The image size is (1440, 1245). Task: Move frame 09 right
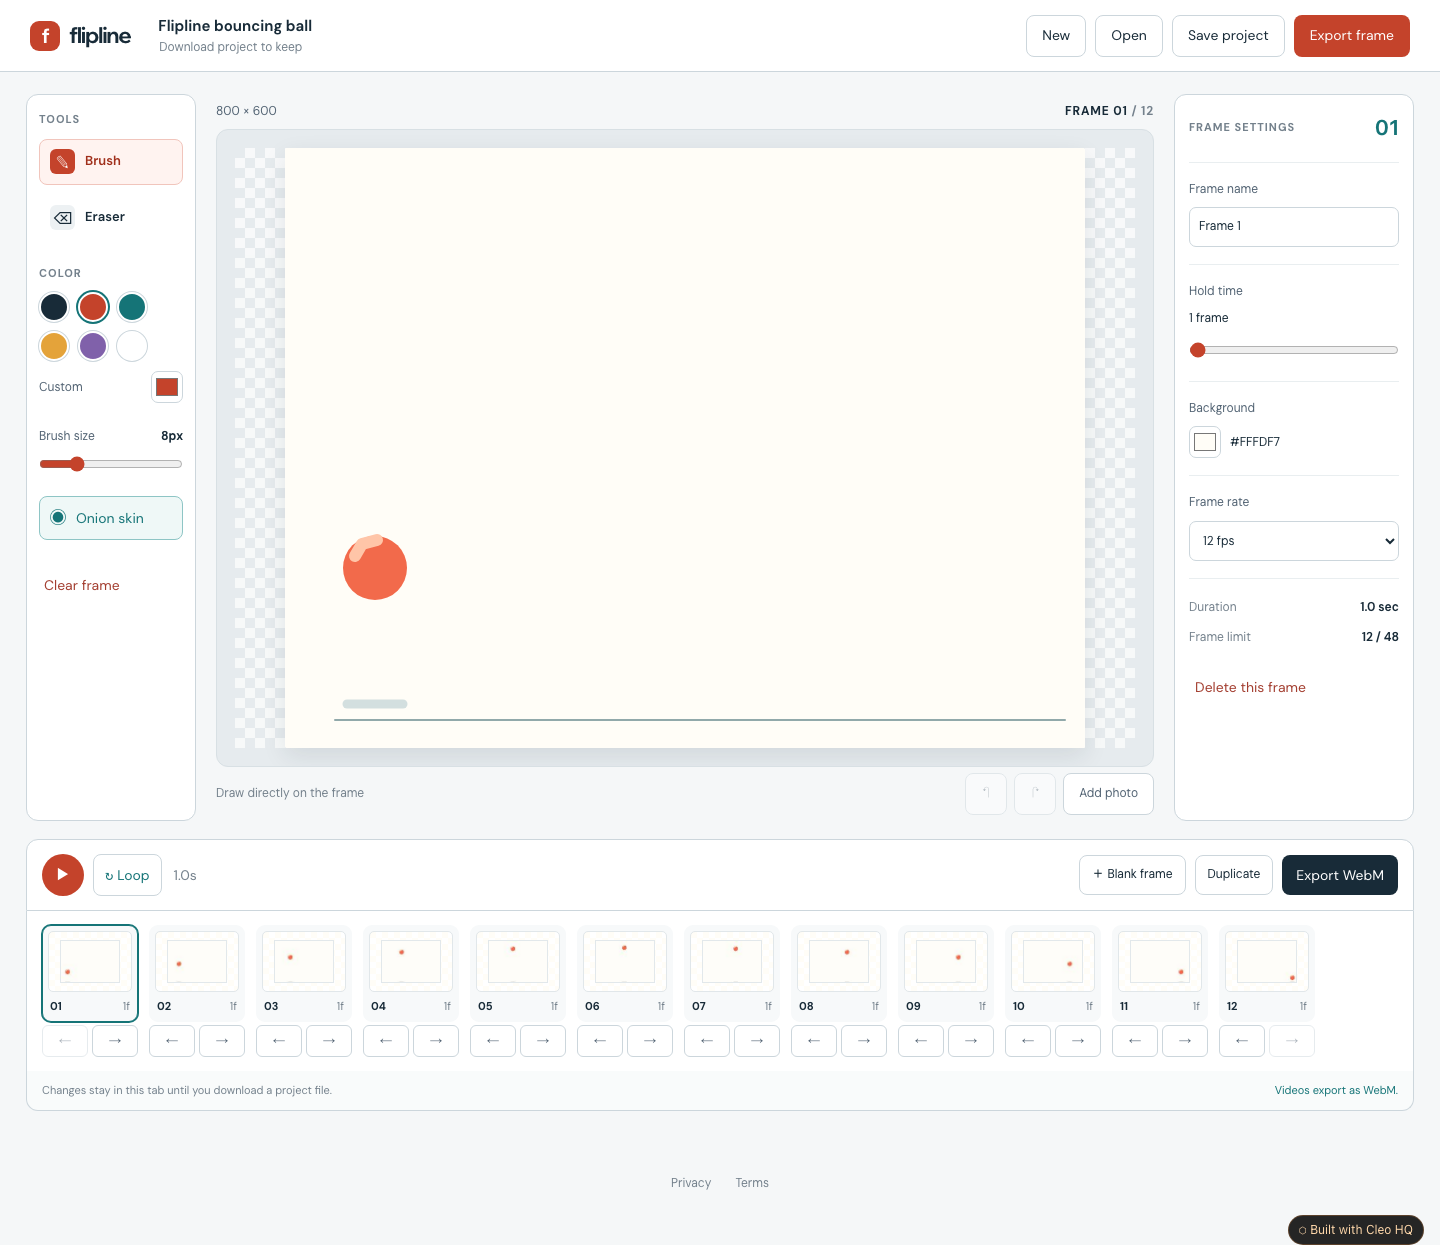point(971,1041)
